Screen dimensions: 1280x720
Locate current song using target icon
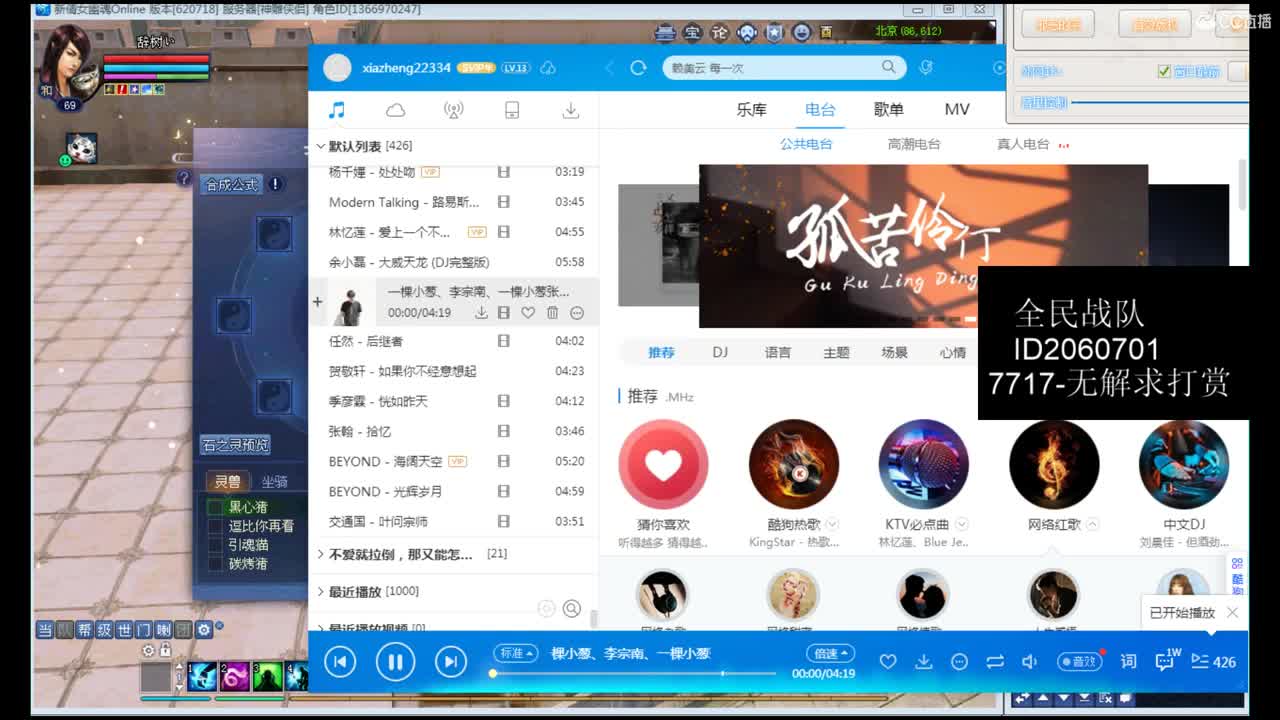tap(546, 608)
